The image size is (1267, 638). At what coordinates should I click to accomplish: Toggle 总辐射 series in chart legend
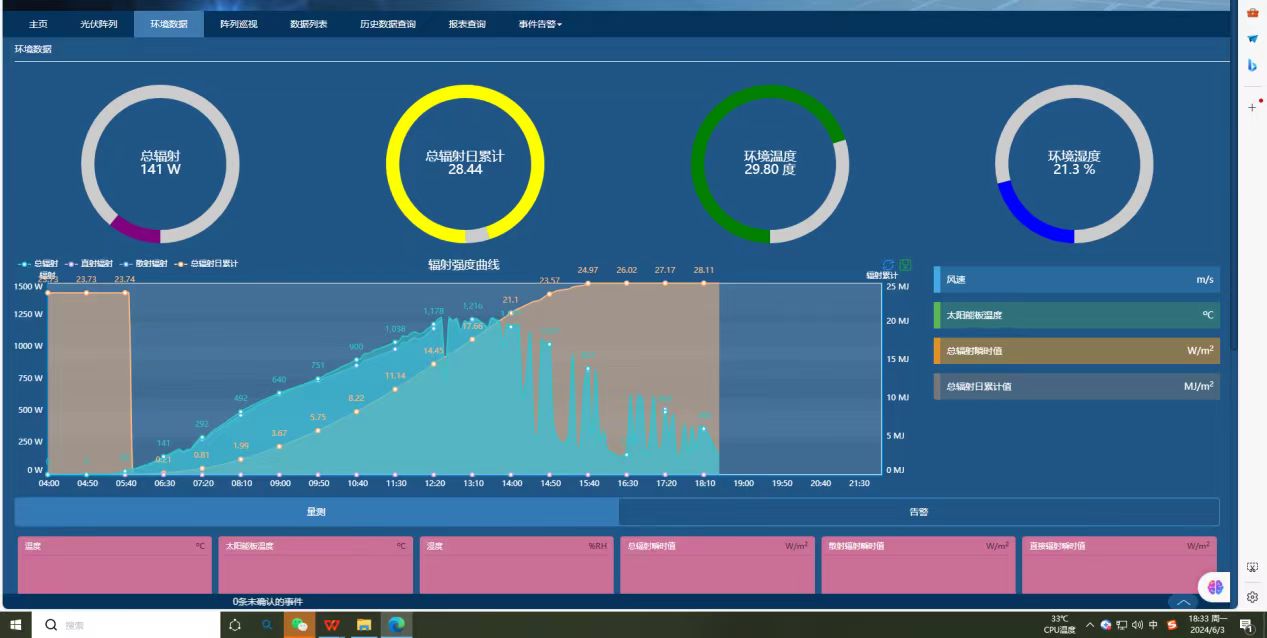pyautogui.click(x=41, y=264)
